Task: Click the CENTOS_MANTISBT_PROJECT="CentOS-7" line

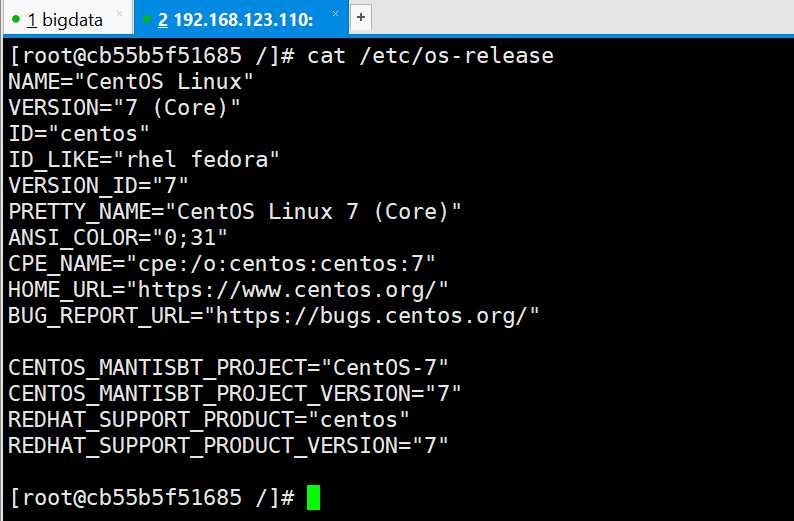Action: tap(228, 368)
